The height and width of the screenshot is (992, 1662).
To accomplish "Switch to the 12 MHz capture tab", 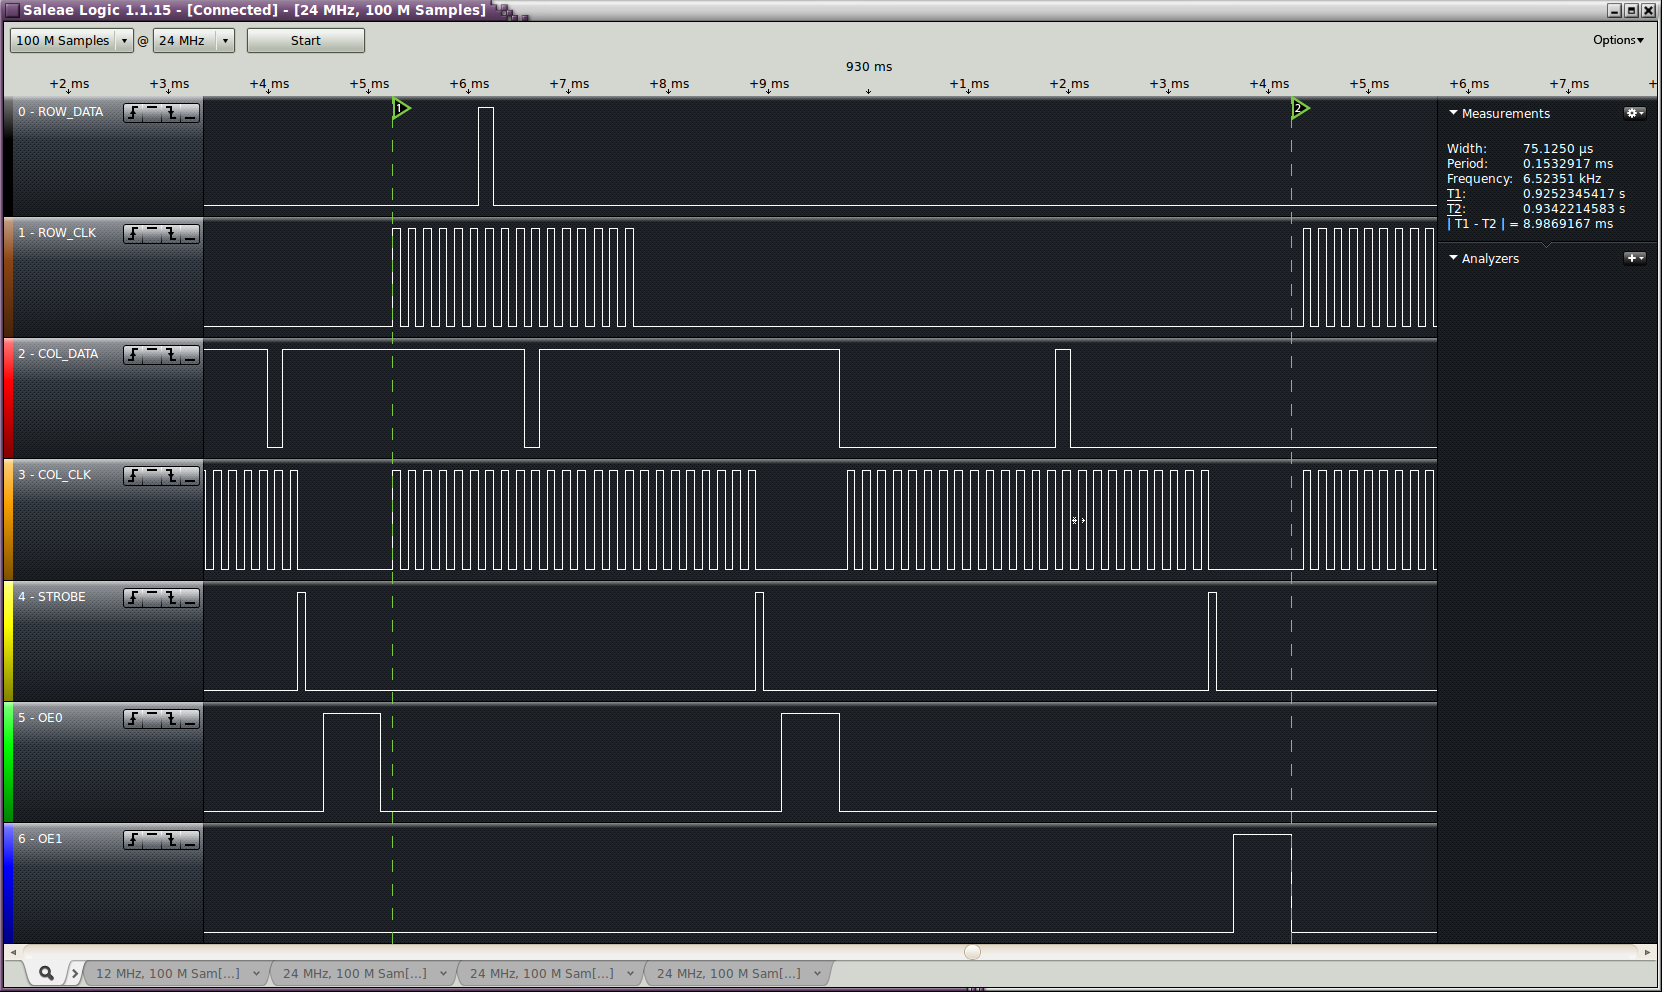I will 168,973.
